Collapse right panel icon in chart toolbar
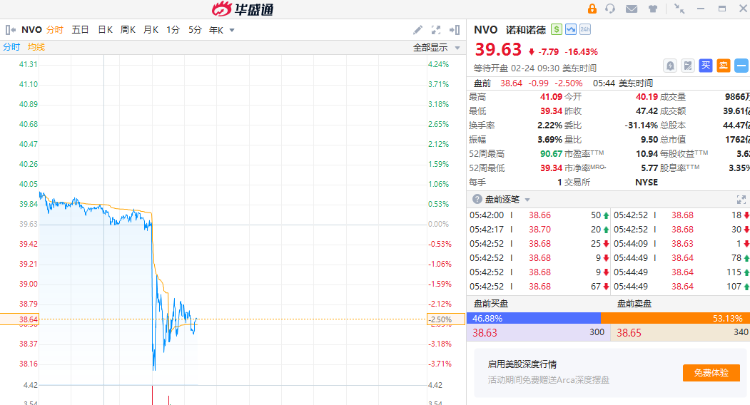Image resolution: width=750 pixels, height=405 pixels. [454, 30]
